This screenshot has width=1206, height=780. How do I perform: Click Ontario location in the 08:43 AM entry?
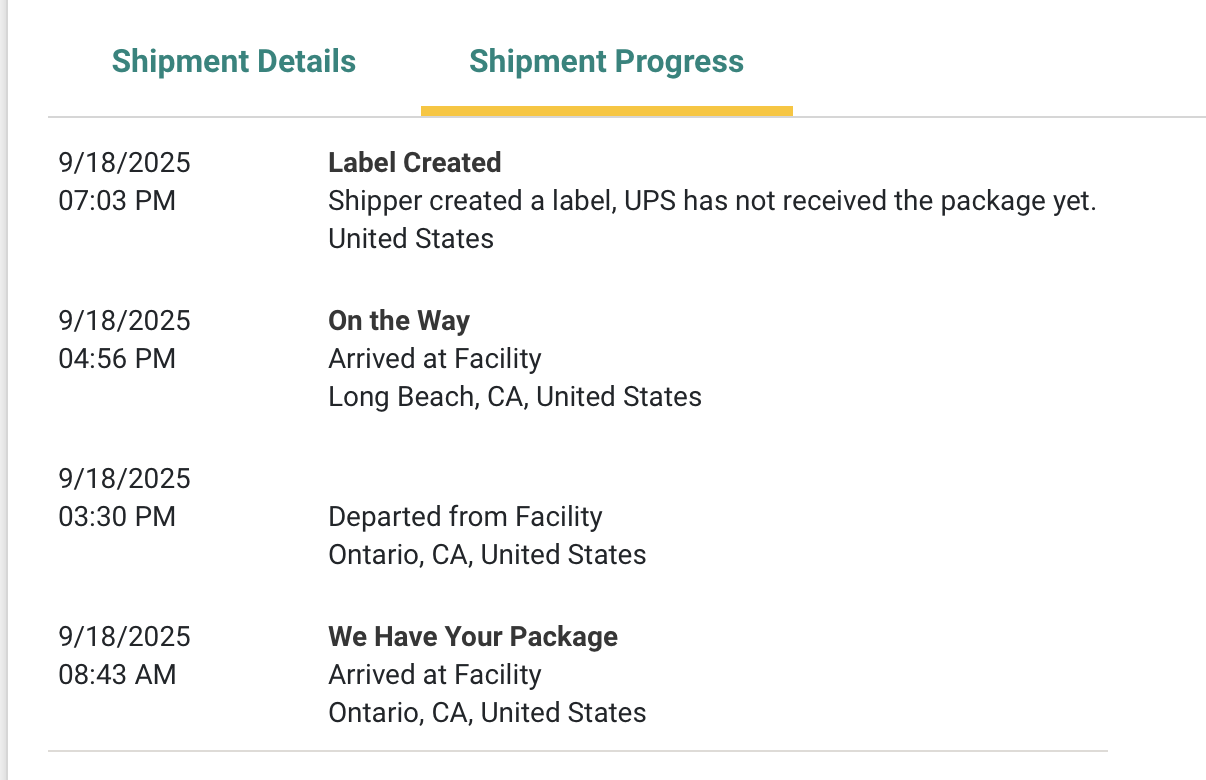pyautogui.click(x=486, y=713)
